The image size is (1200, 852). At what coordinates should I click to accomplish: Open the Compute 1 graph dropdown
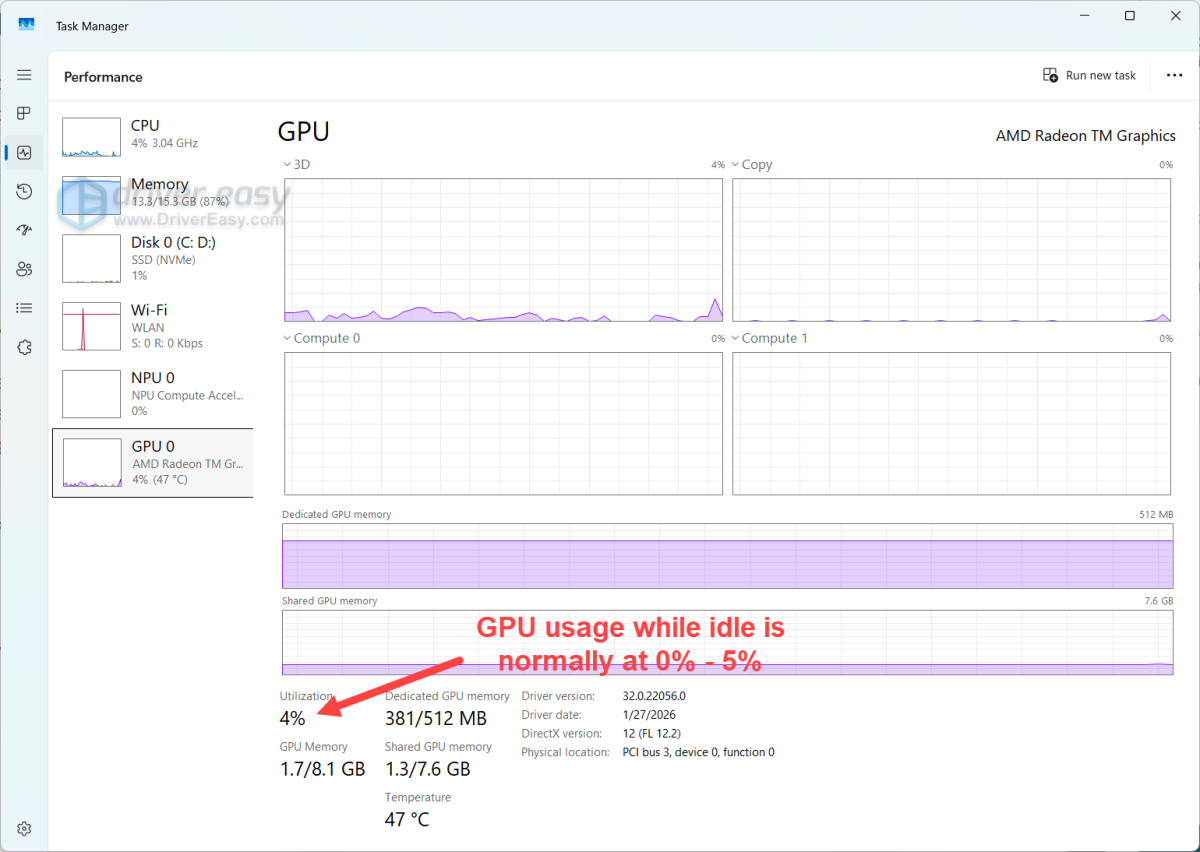click(x=770, y=338)
